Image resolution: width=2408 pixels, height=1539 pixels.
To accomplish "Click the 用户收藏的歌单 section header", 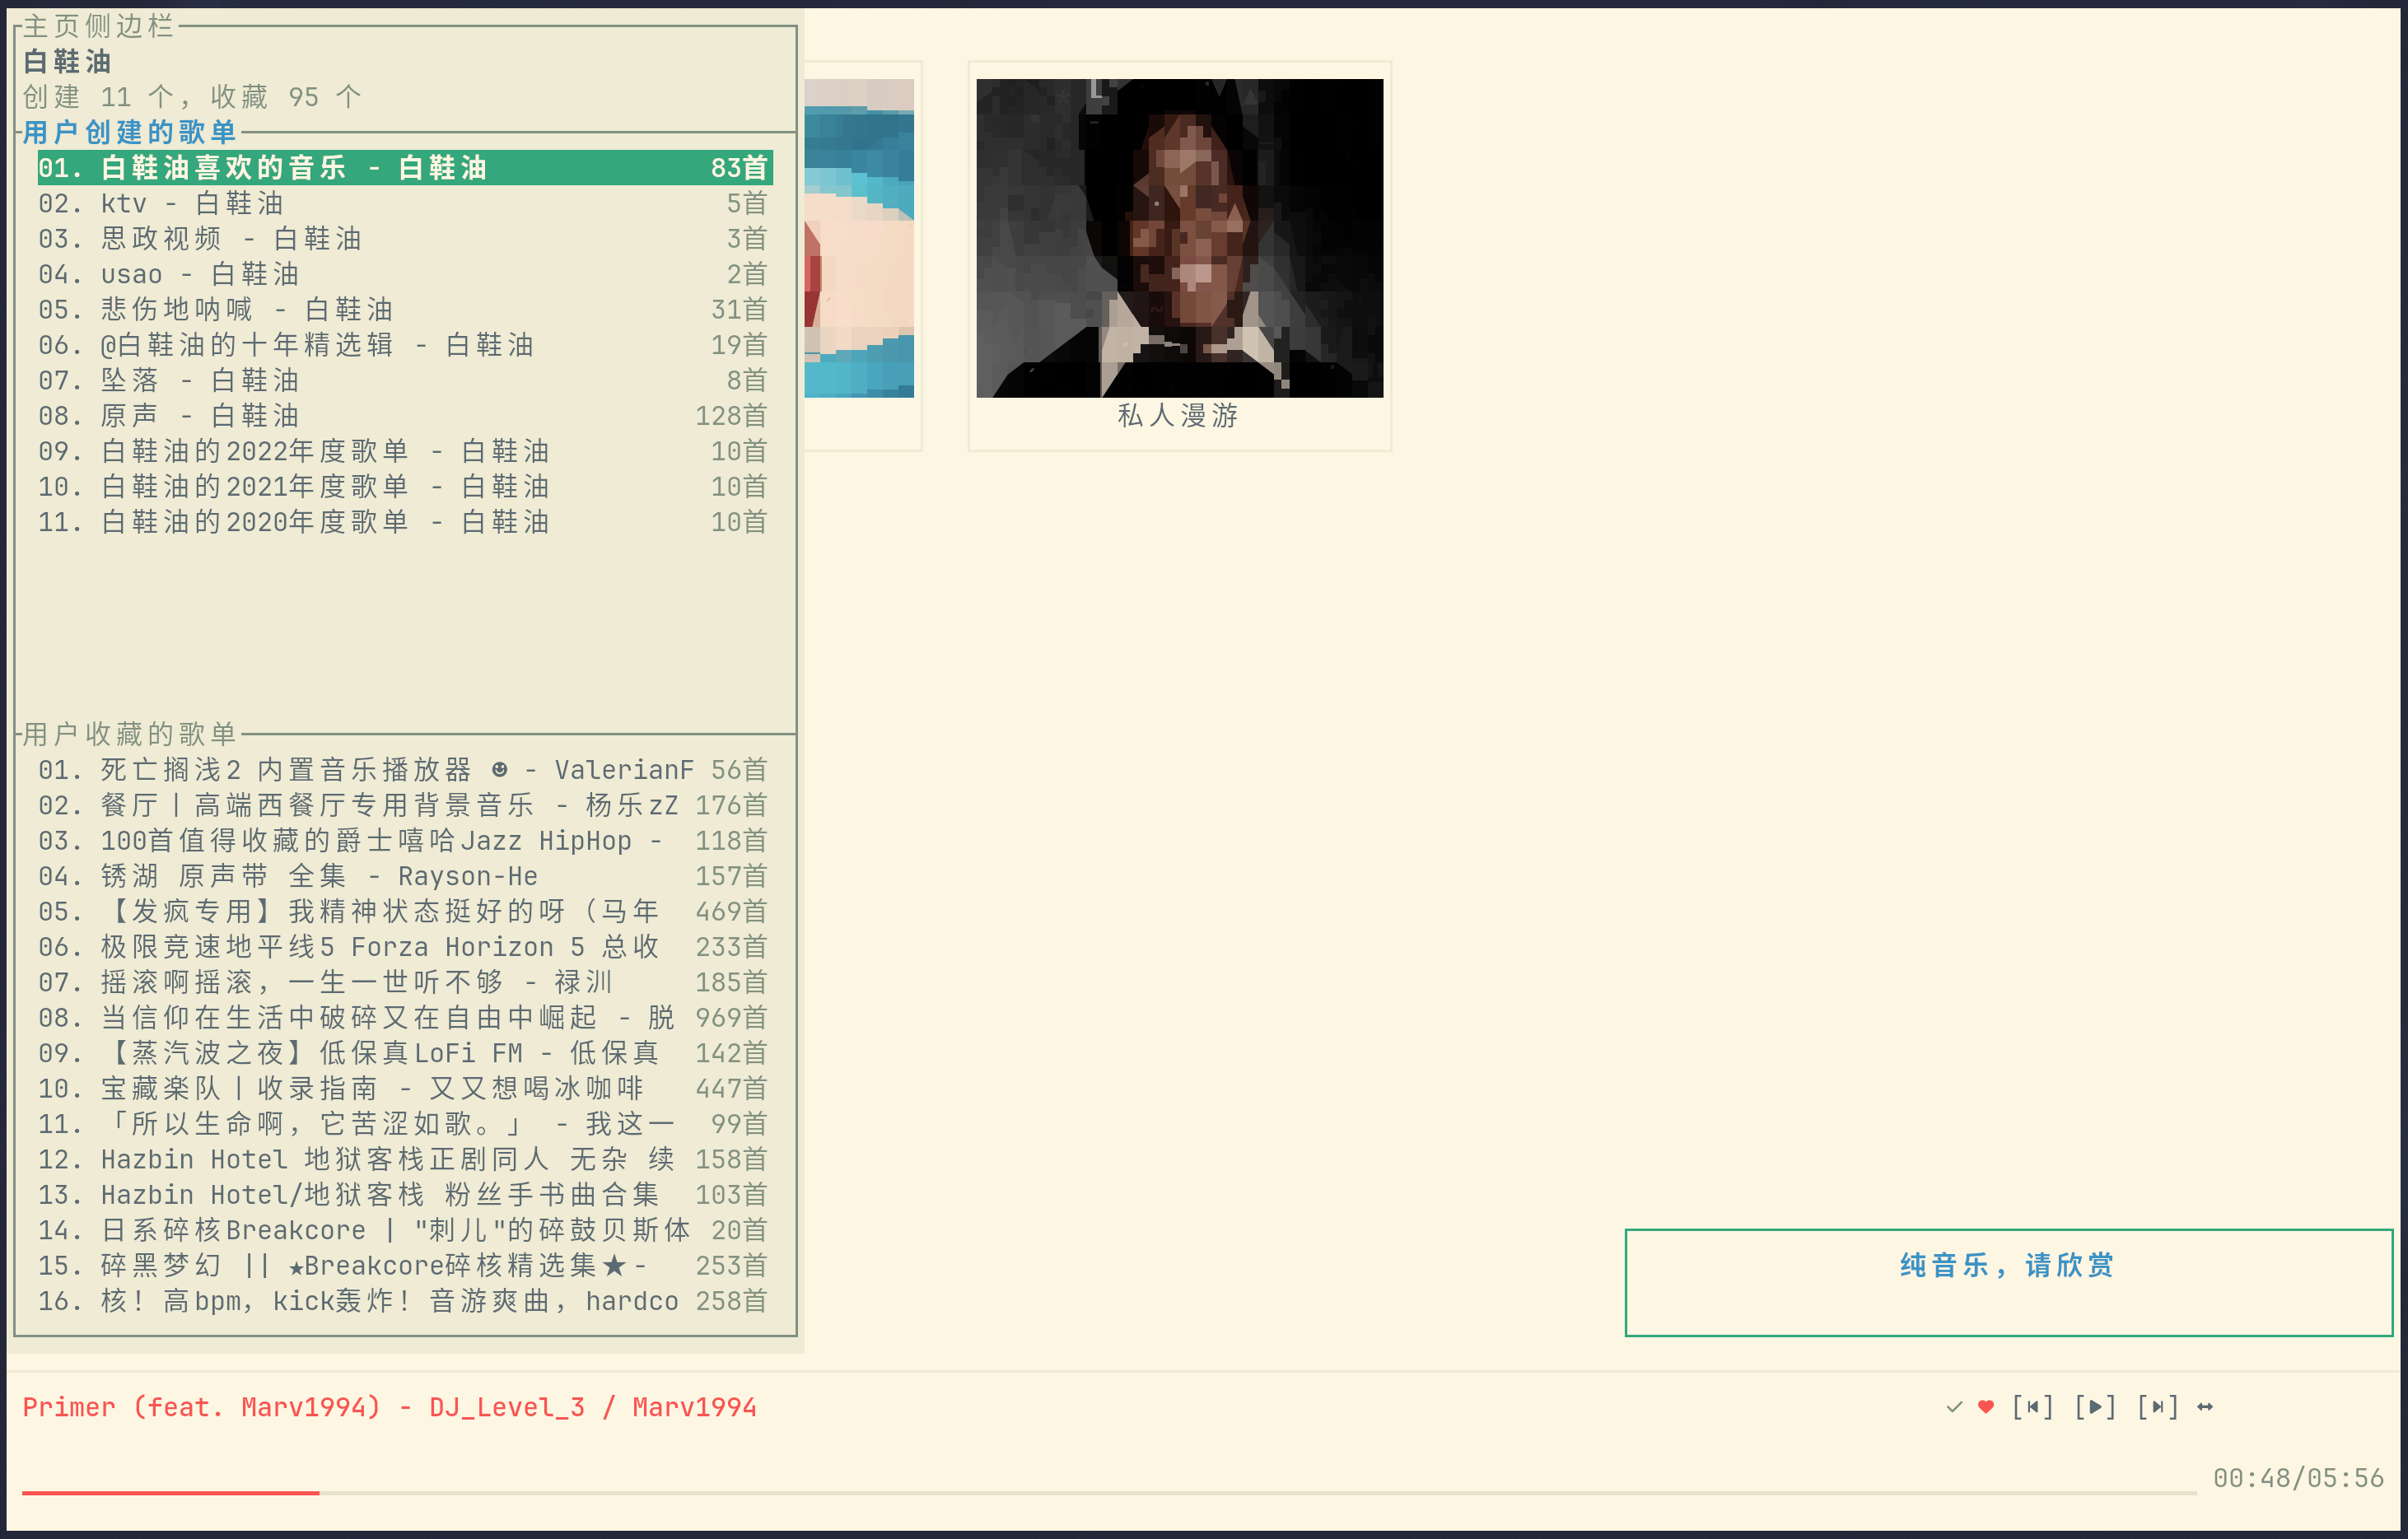I will click(x=129, y=734).
